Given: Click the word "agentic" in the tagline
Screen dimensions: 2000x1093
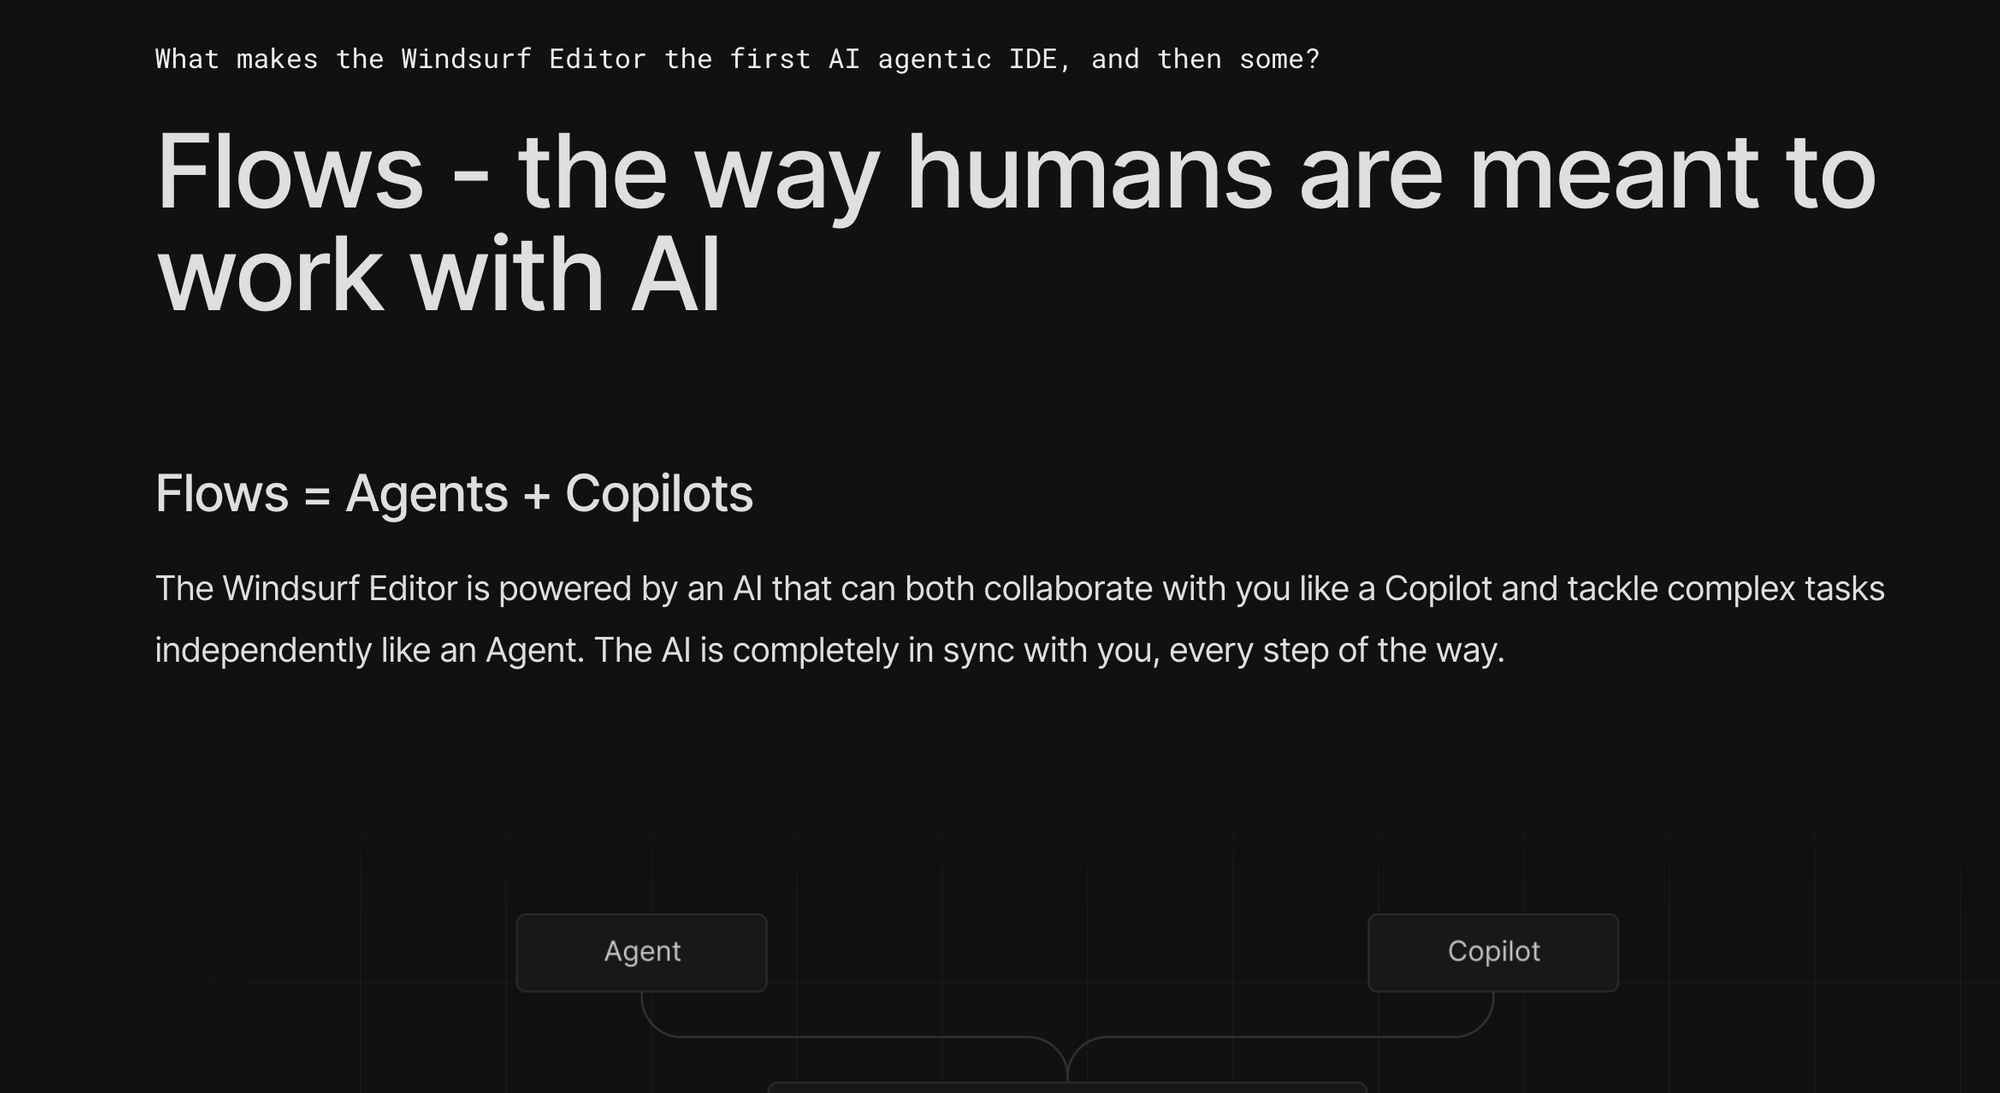Looking at the screenshot, I should 934,59.
